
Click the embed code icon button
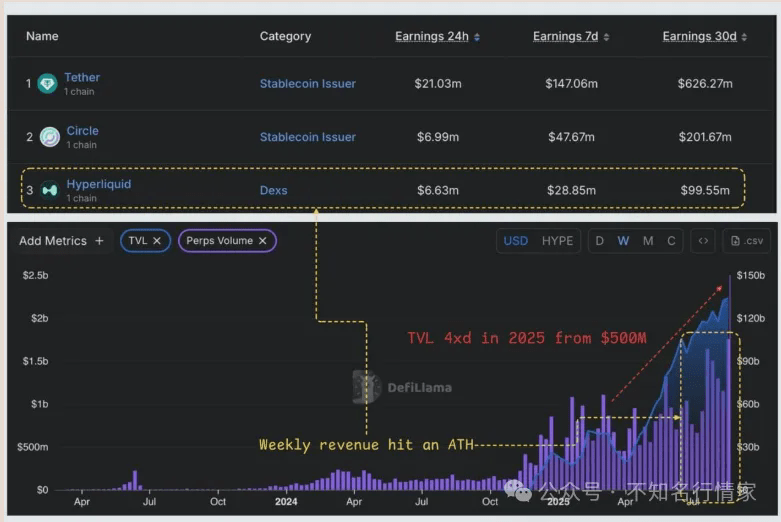(703, 241)
